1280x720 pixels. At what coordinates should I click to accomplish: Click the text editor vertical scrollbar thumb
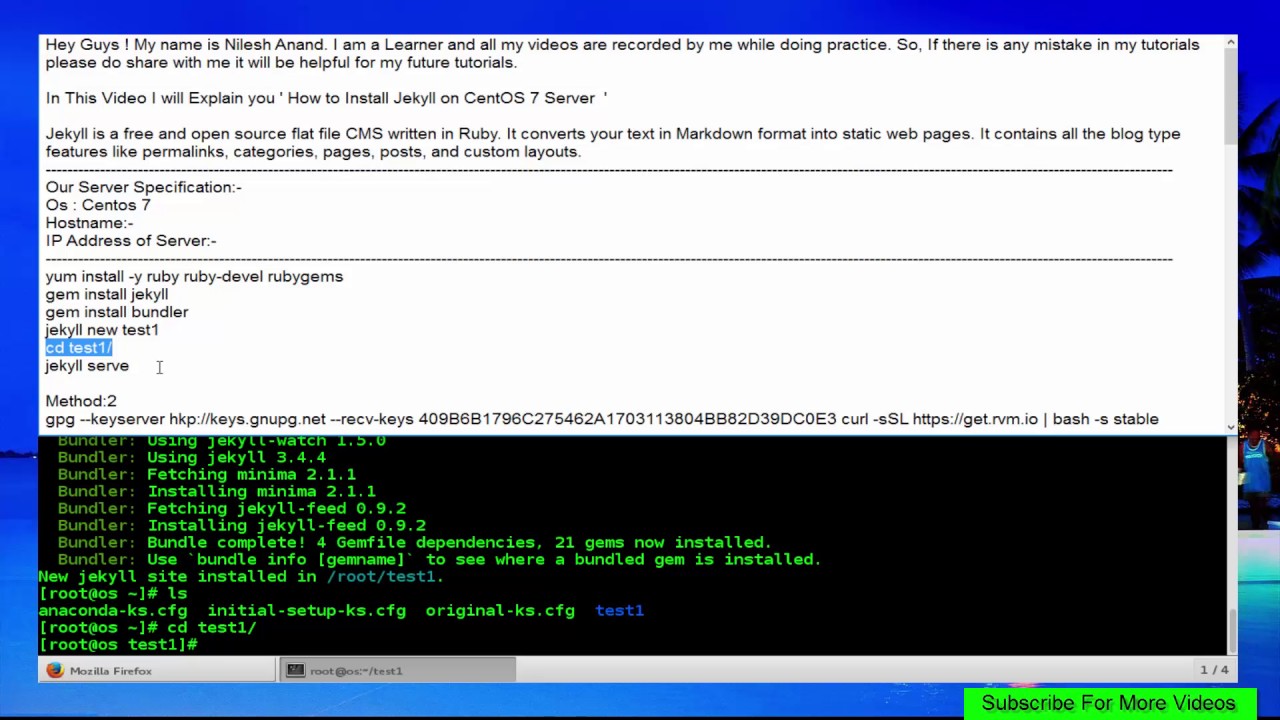pyautogui.click(x=1230, y=97)
